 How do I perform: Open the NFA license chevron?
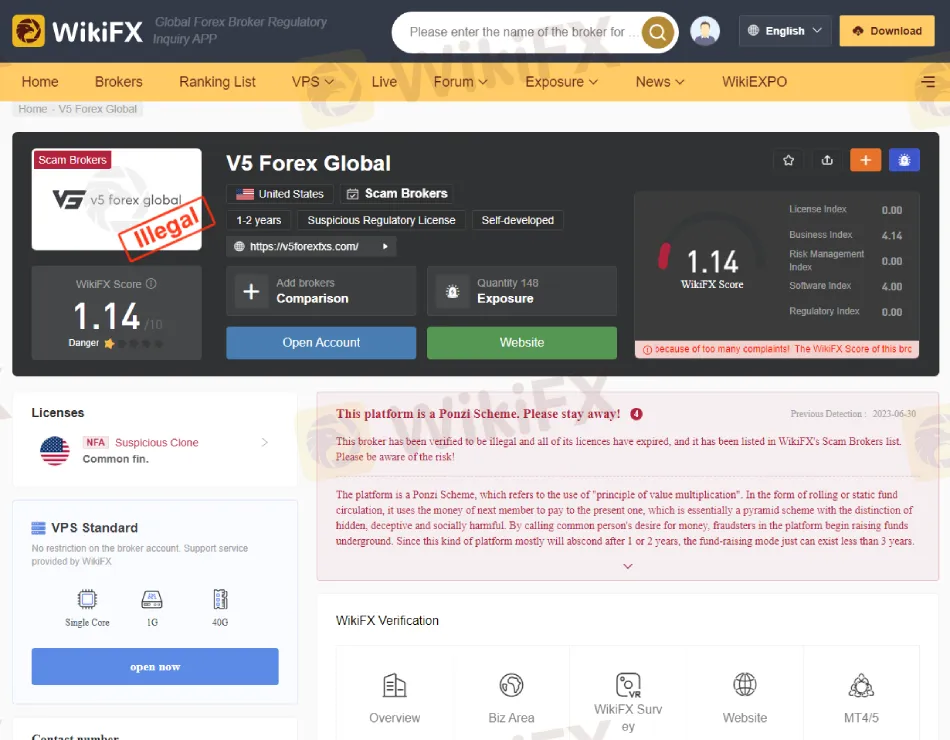[x=264, y=442]
